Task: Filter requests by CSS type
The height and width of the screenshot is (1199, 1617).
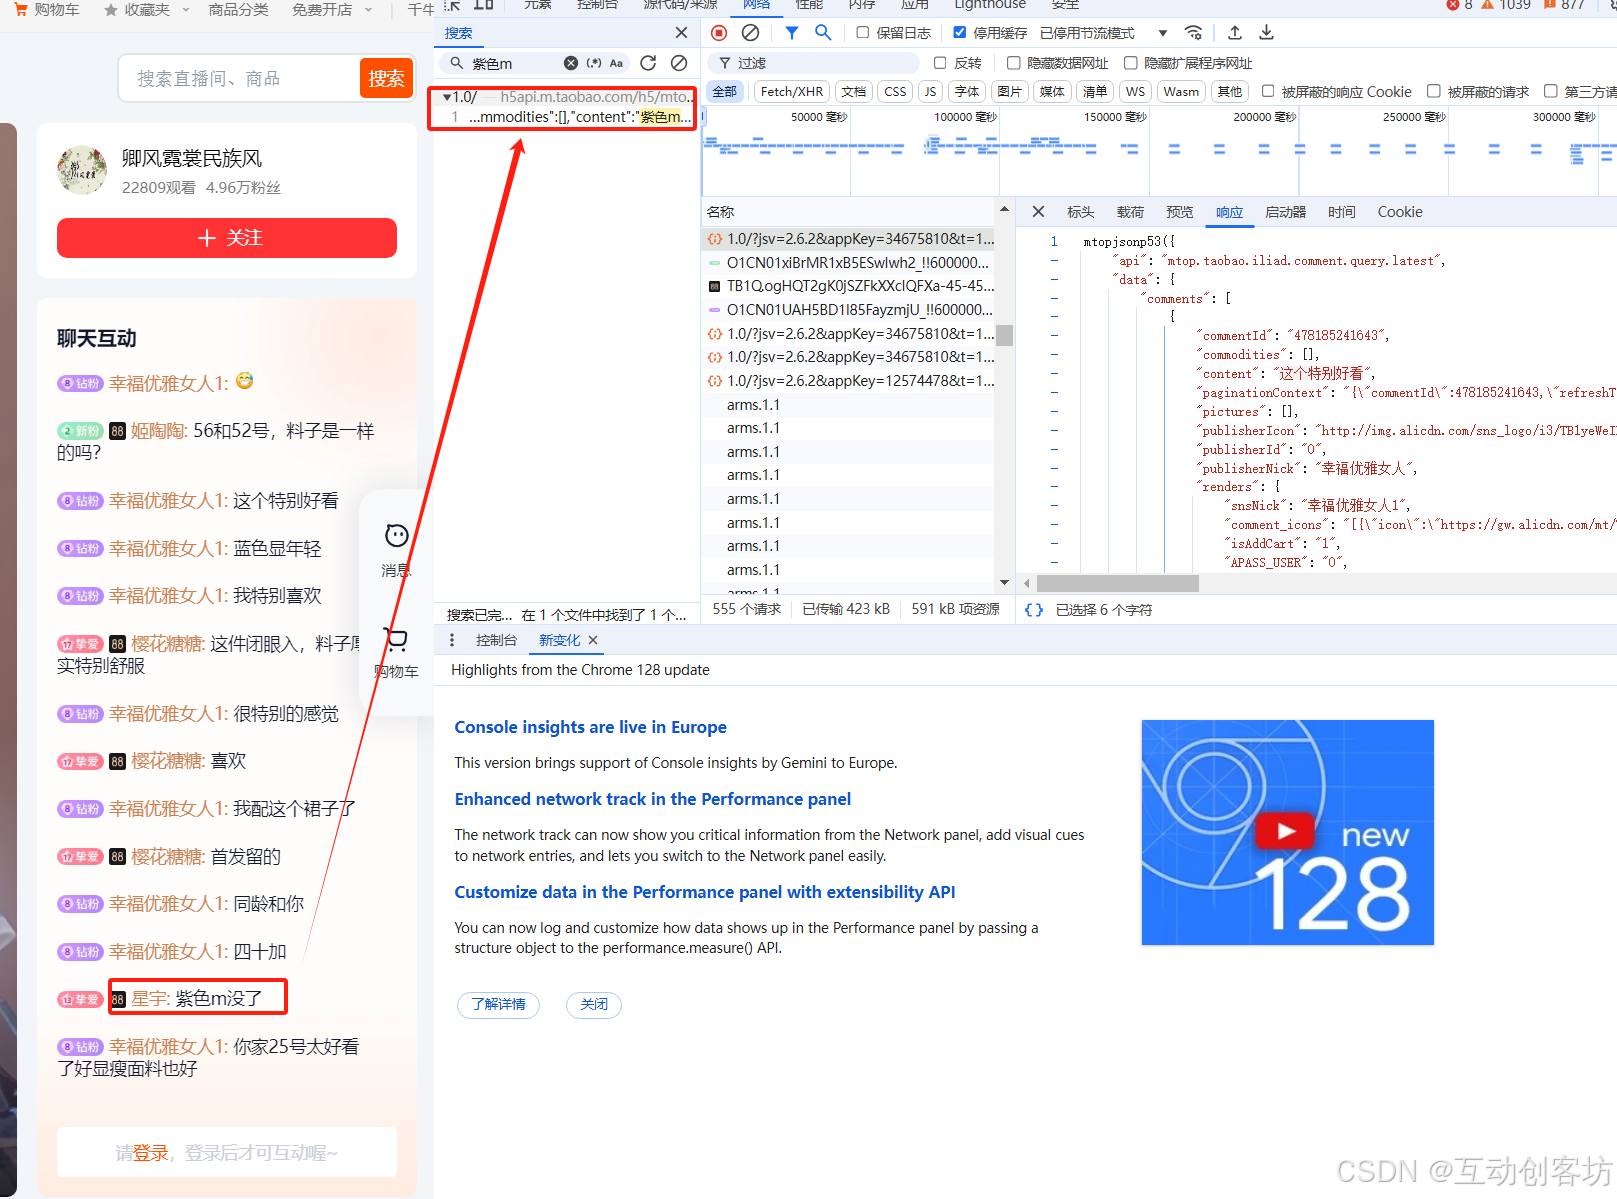Action: click(x=895, y=91)
